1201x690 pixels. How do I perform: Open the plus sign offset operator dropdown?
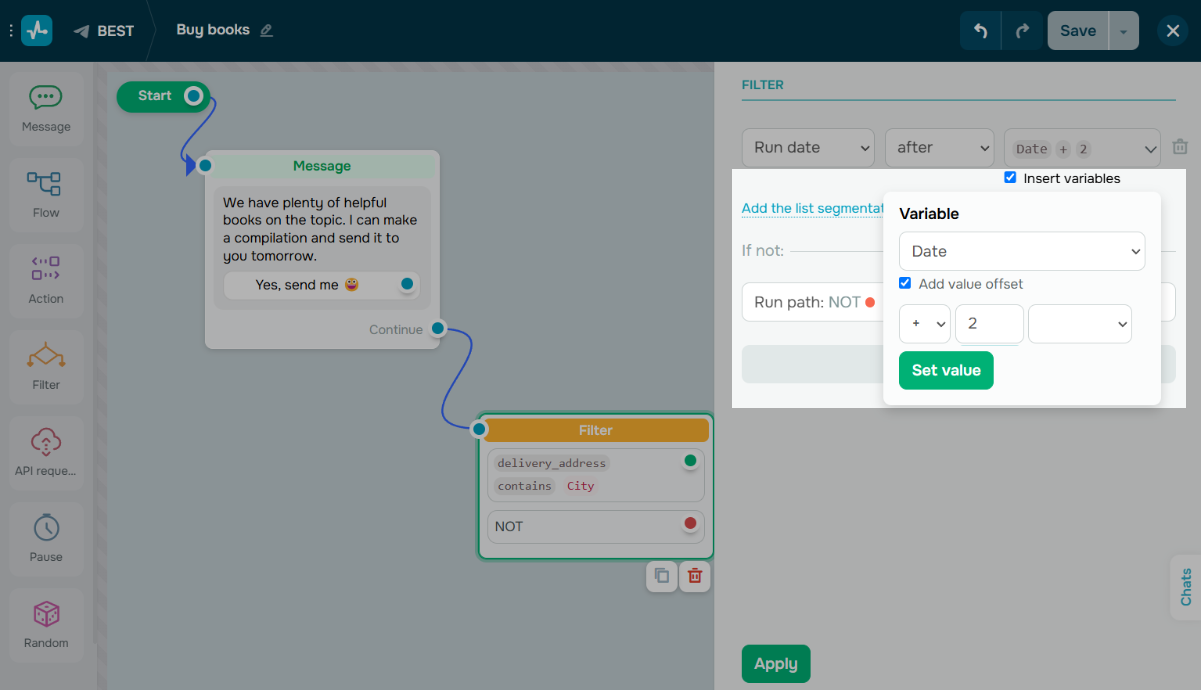(x=925, y=324)
